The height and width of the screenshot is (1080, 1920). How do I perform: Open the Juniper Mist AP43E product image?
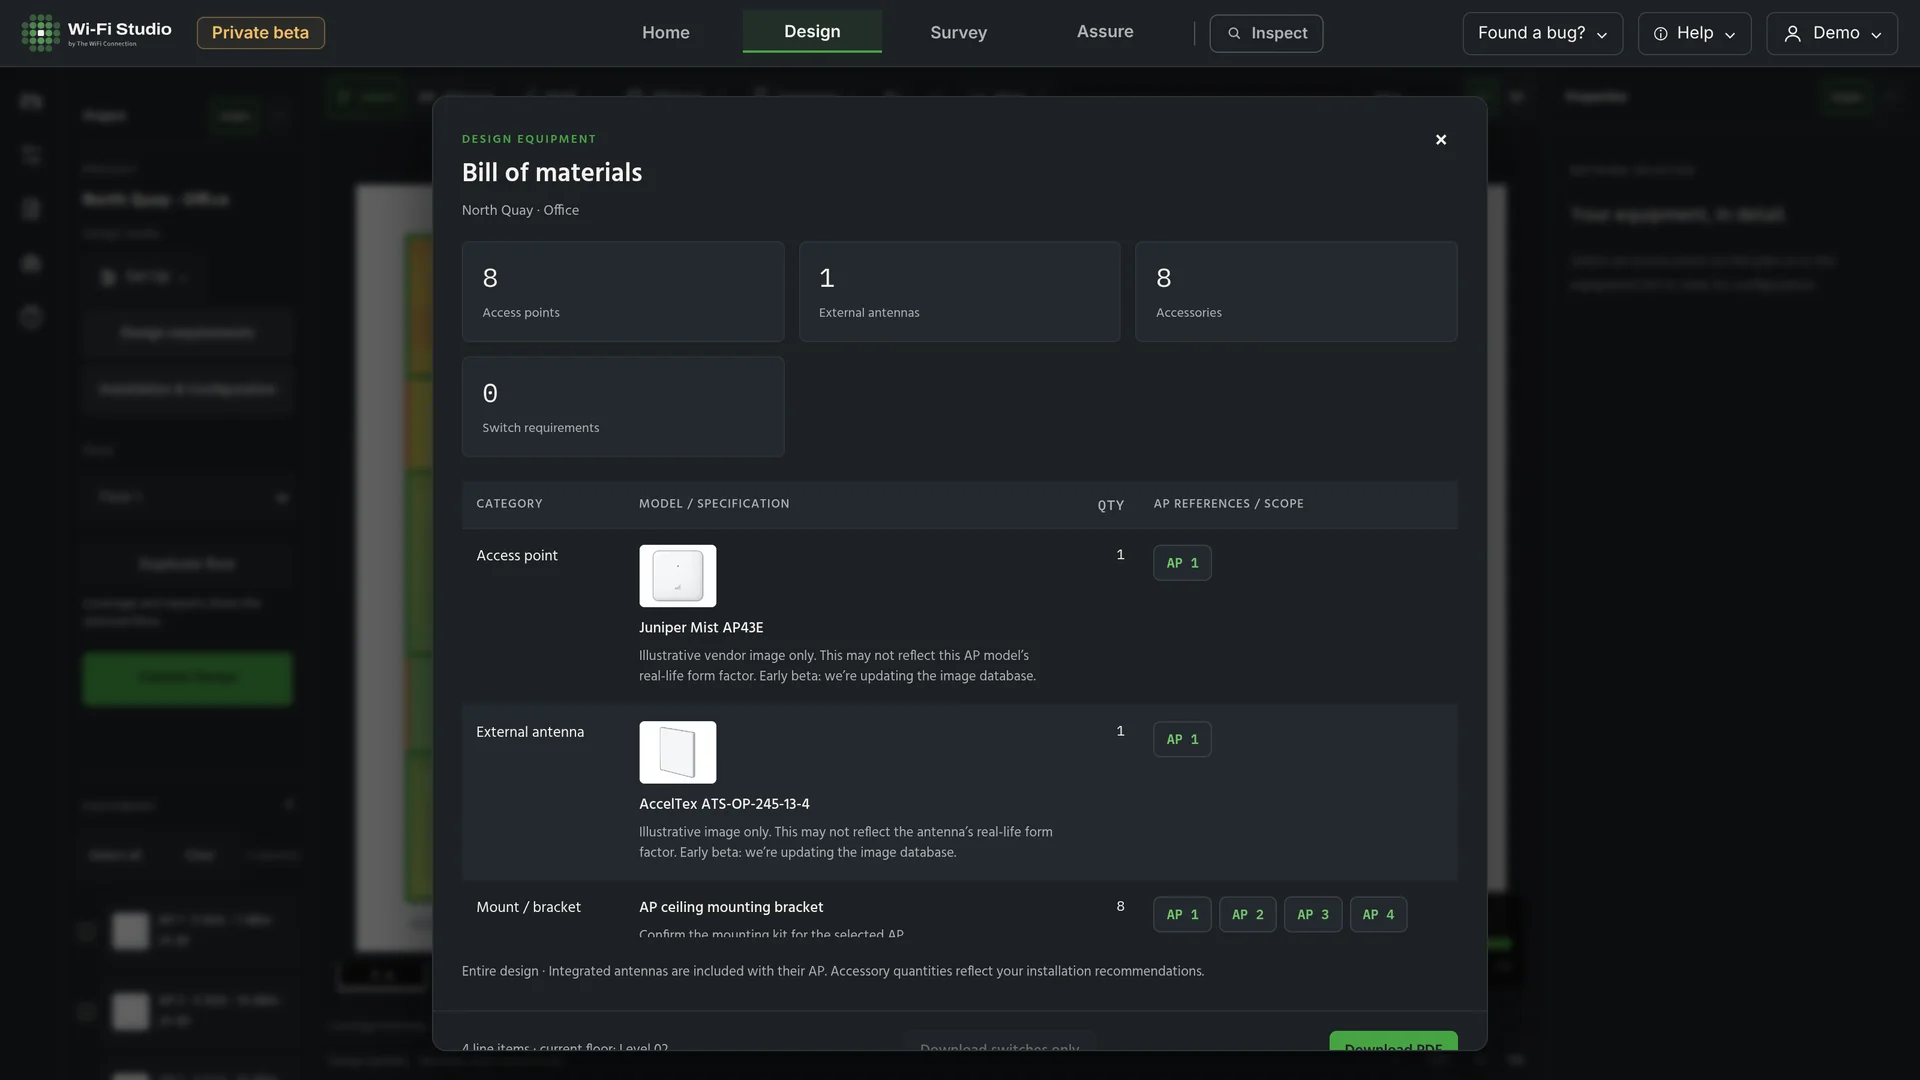point(678,576)
